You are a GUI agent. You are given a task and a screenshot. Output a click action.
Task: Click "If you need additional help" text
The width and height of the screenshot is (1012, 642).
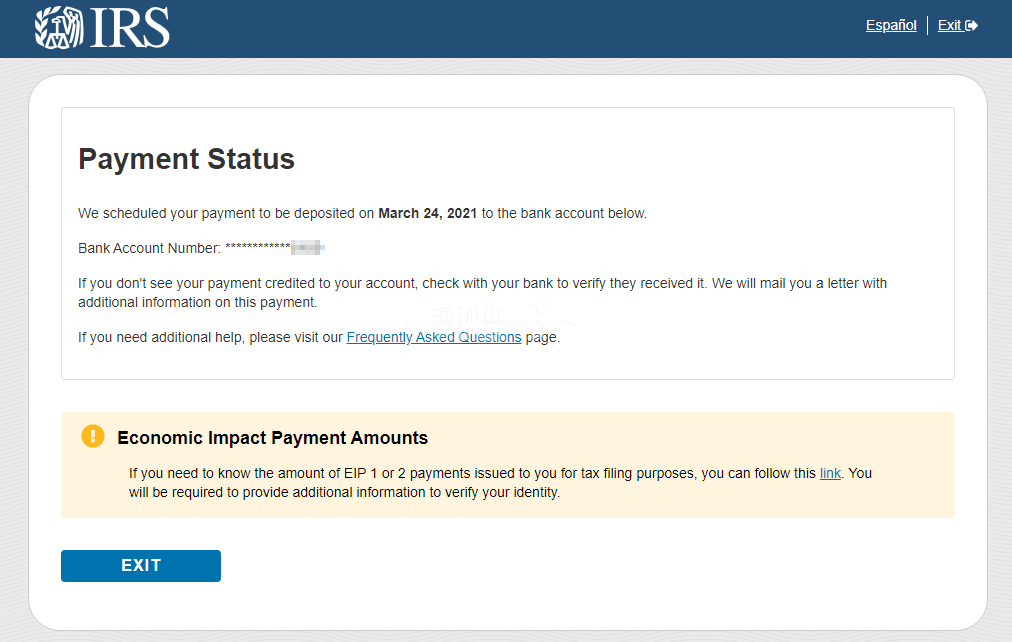pyautogui.click(x=160, y=337)
